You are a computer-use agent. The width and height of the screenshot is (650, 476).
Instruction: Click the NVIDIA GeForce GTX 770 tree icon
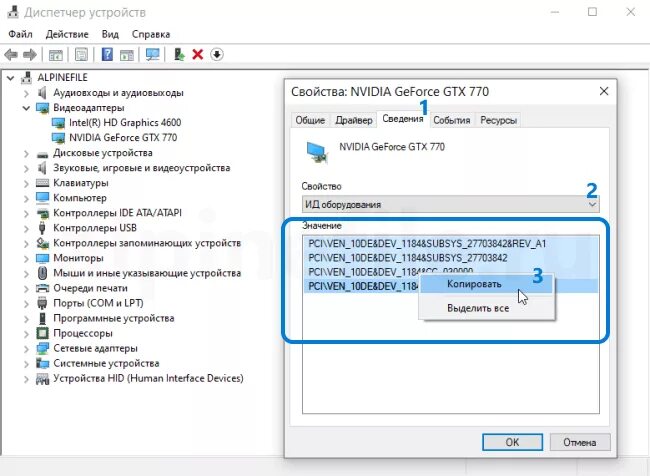[58, 138]
